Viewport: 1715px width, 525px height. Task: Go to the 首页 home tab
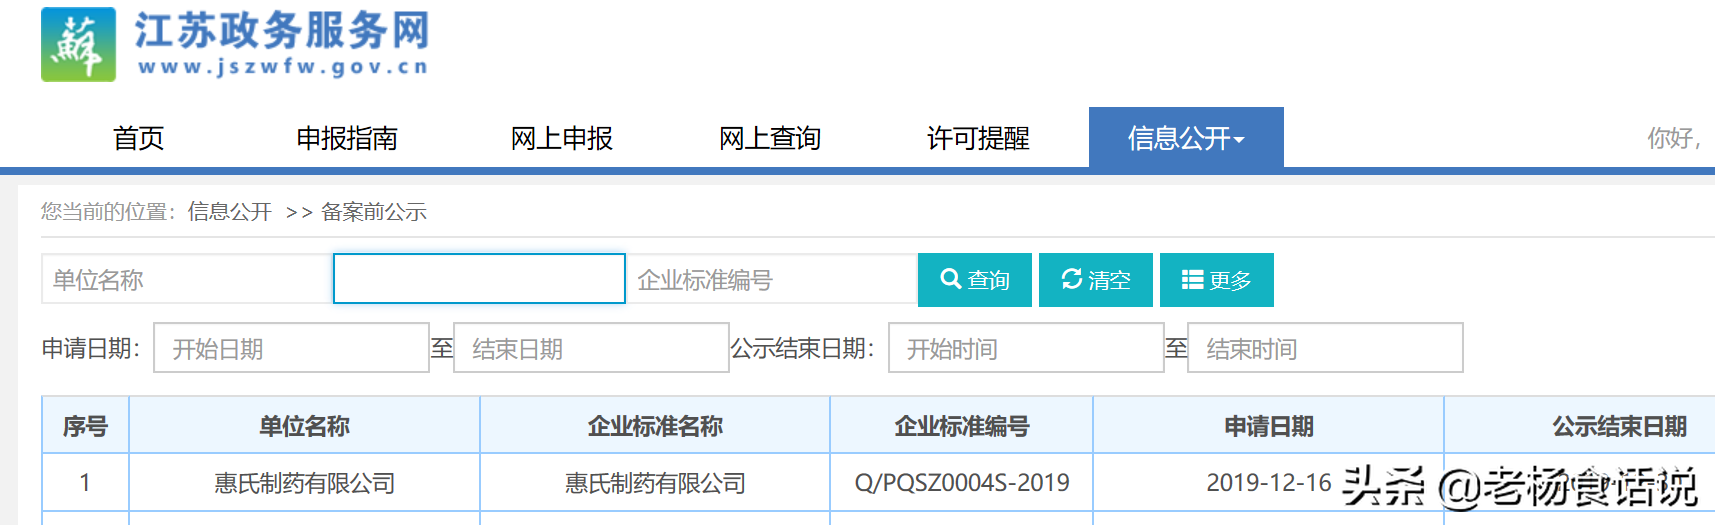138,138
